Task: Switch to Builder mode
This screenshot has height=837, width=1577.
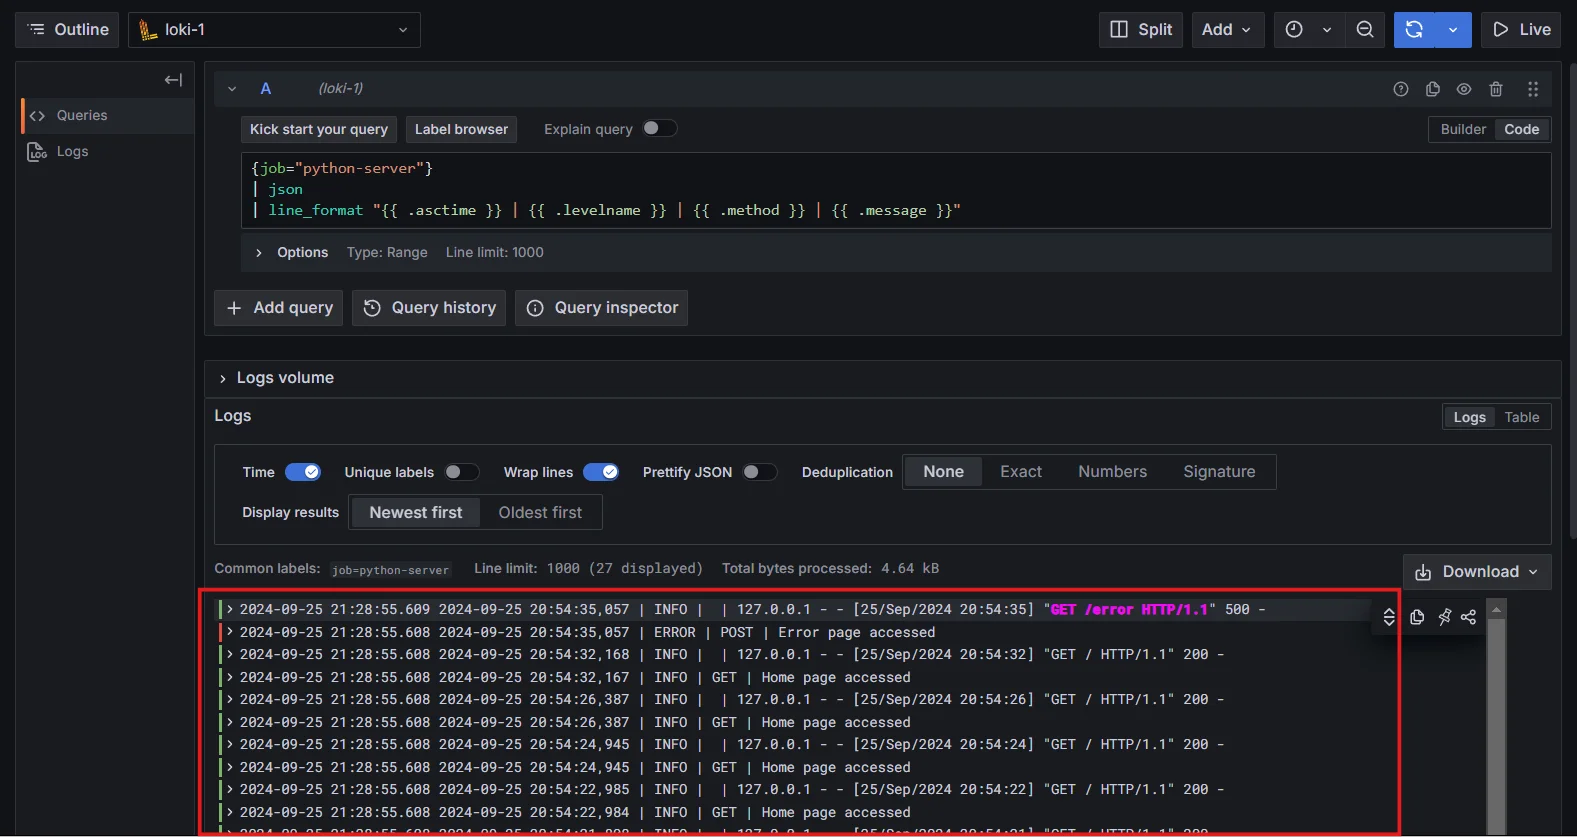Action: (1463, 129)
